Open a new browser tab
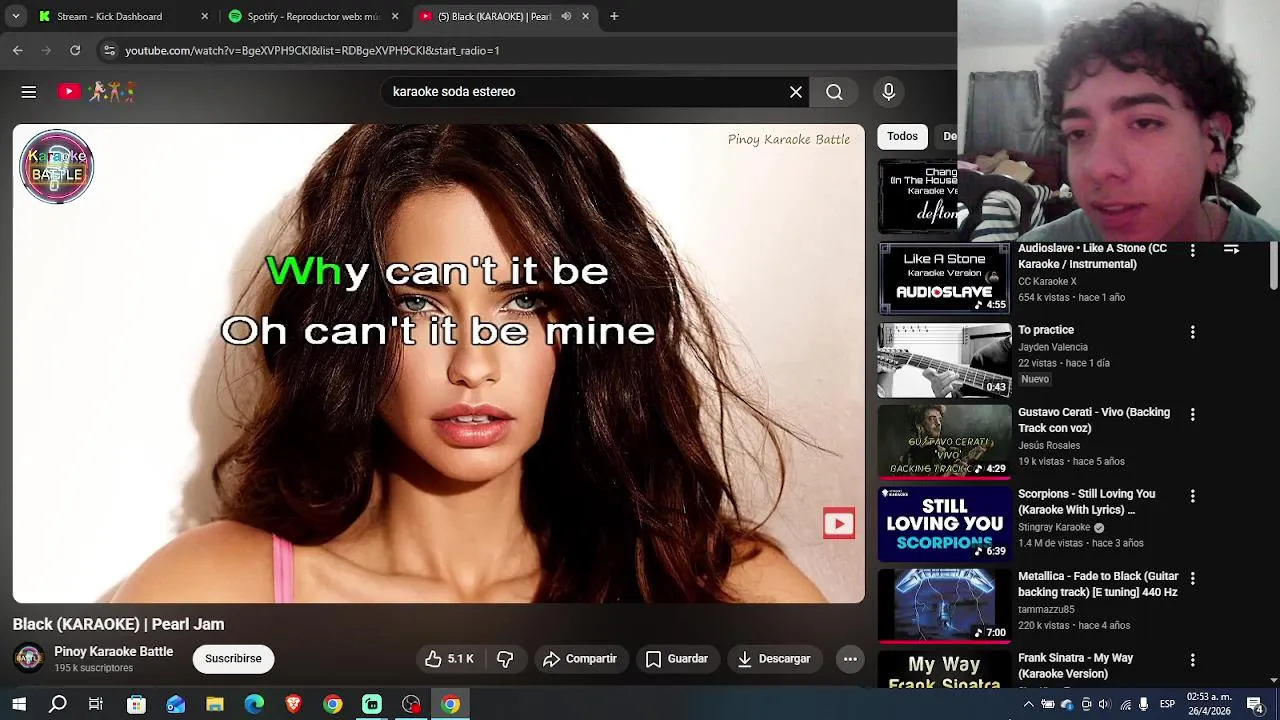Viewport: 1280px width, 720px height. click(x=614, y=16)
